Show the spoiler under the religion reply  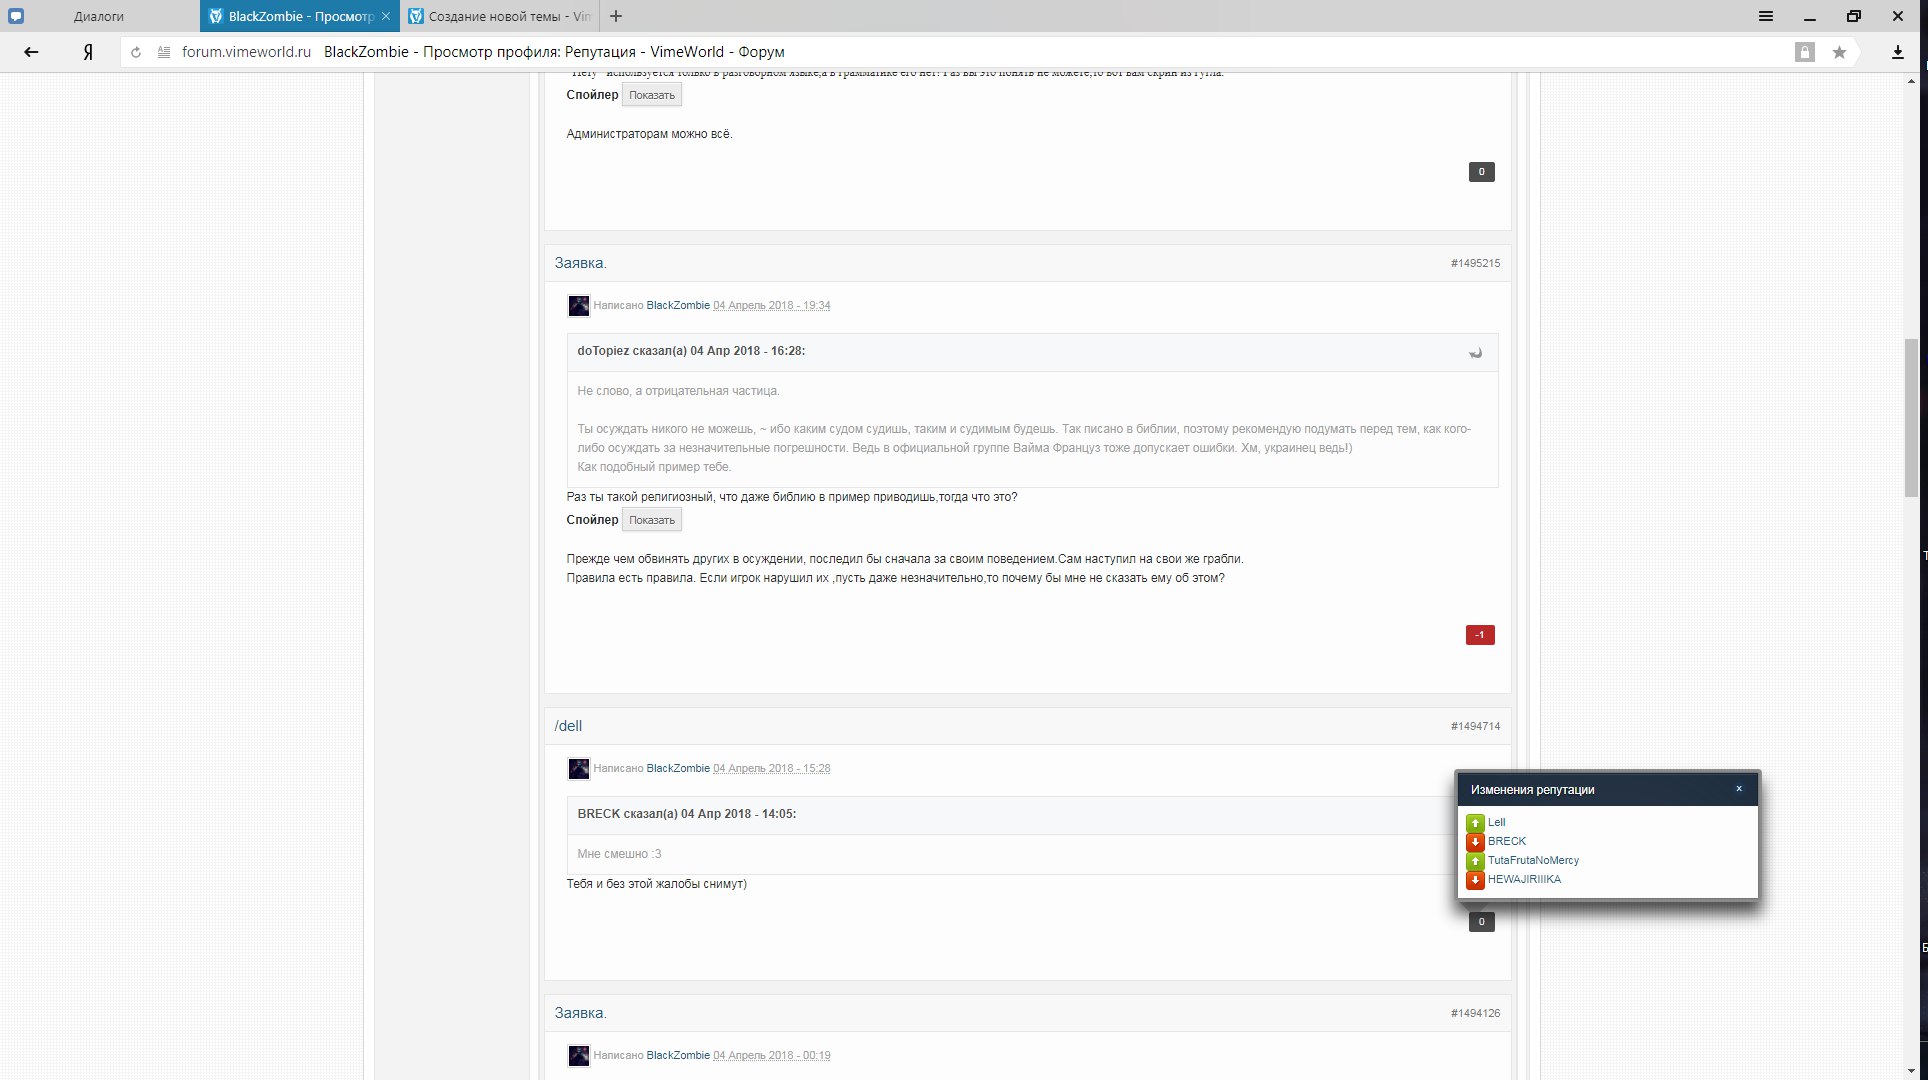point(652,520)
